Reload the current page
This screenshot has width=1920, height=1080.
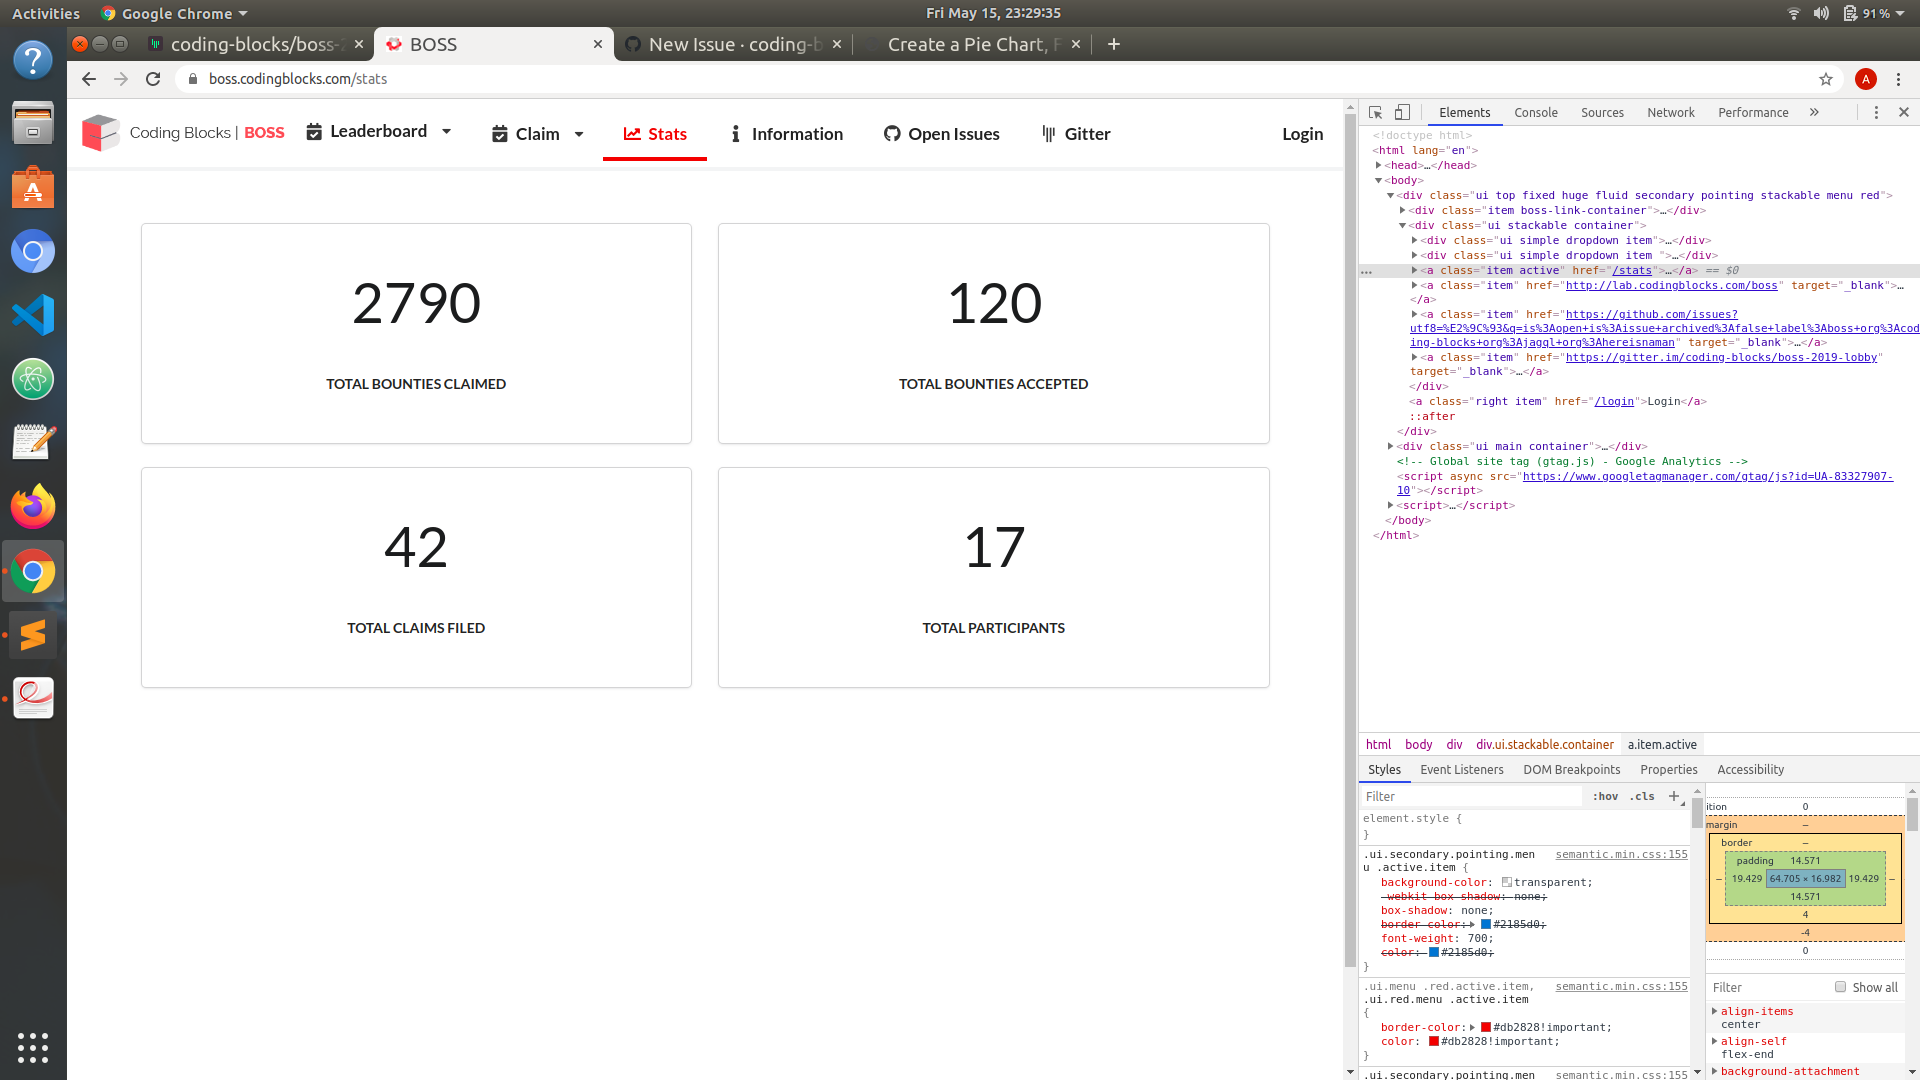152,79
